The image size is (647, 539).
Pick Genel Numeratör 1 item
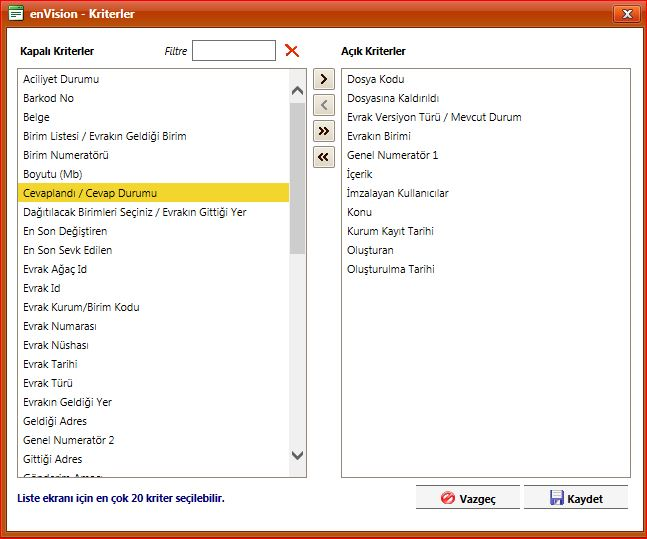click(486, 155)
